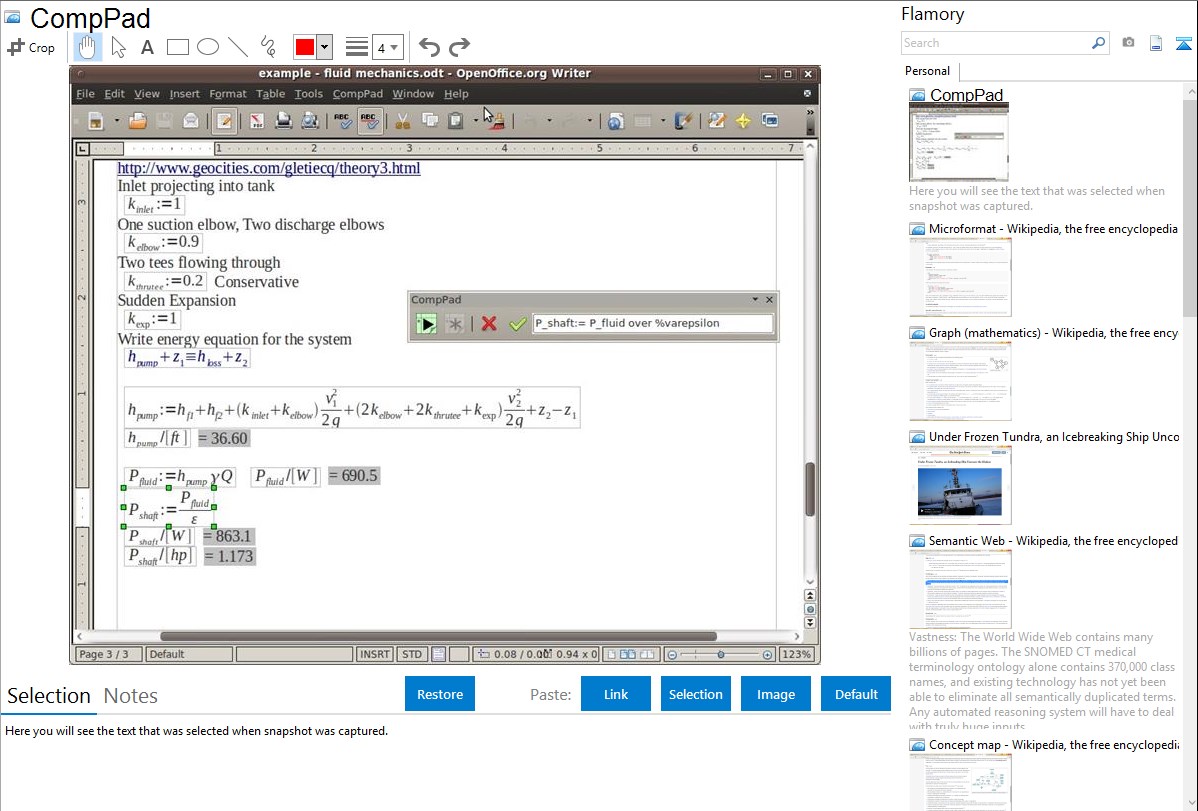
Task: Click the search magnifier icon
Action: pyautogui.click(x=1098, y=43)
